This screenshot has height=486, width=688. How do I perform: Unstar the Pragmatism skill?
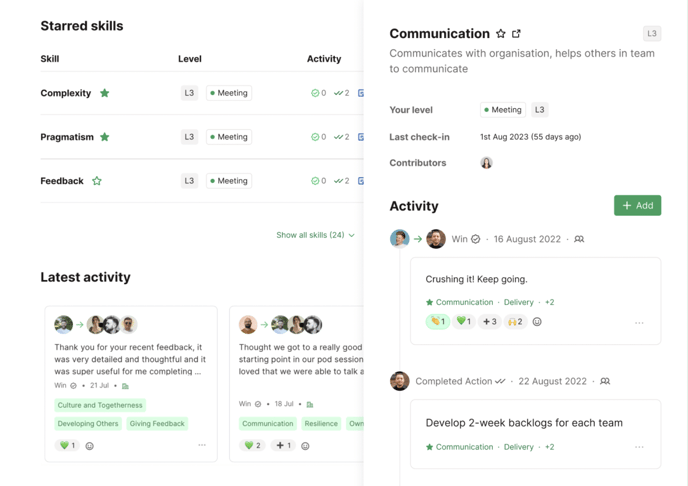click(105, 137)
